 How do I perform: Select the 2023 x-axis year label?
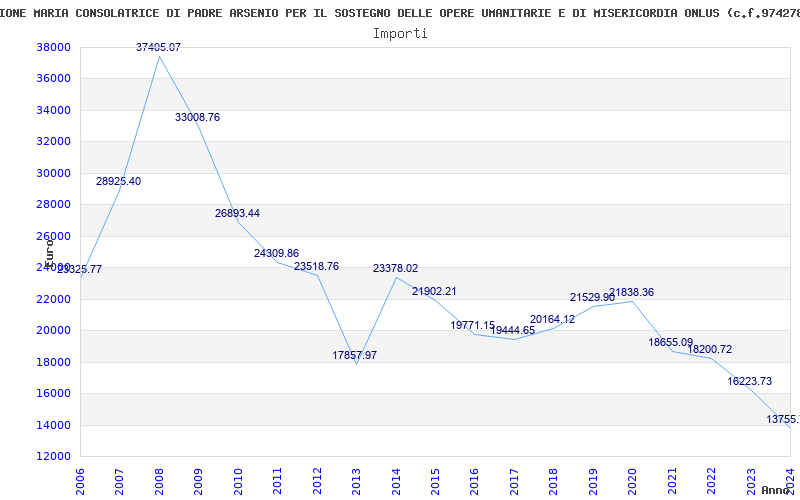pos(751,482)
